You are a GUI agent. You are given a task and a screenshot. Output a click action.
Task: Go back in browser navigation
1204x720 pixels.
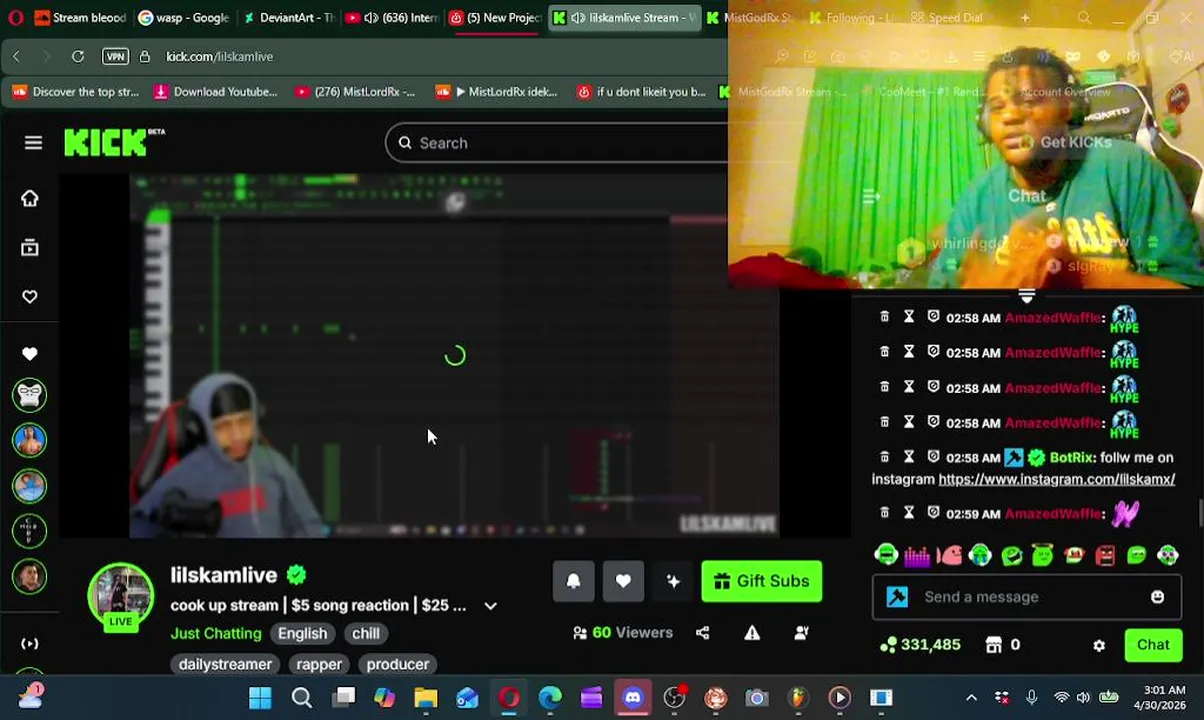(x=16, y=56)
